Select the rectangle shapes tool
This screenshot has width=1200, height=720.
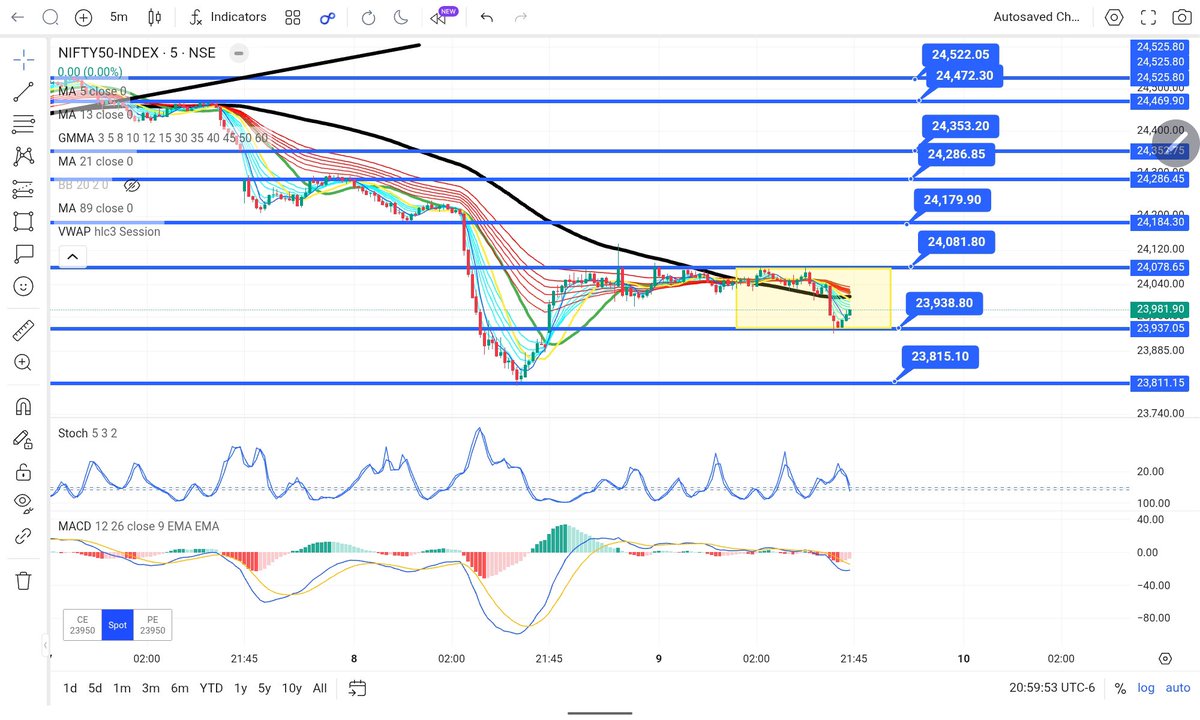(23, 221)
